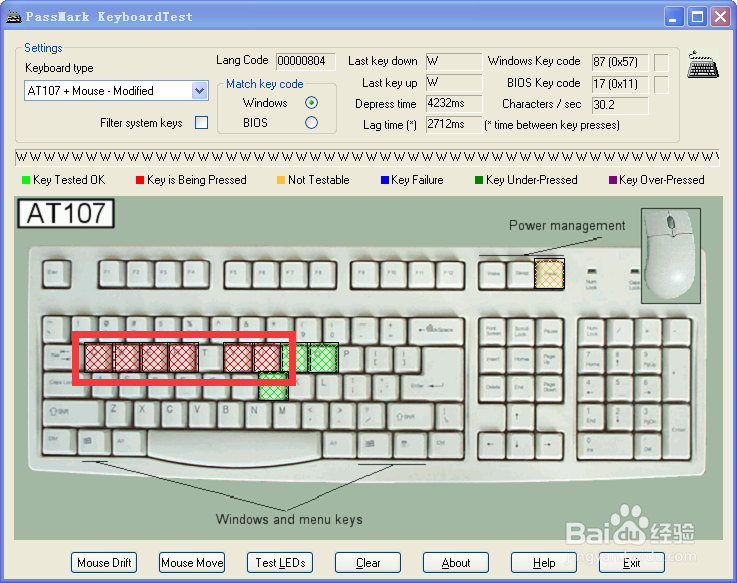
Task: Click the Windows Key code value 87 (0x57)
Action: (x=620, y=62)
